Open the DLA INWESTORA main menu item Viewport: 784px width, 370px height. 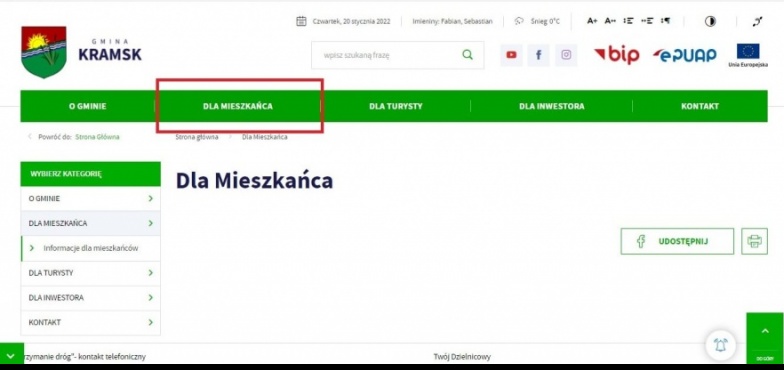click(x=552, y=106)
